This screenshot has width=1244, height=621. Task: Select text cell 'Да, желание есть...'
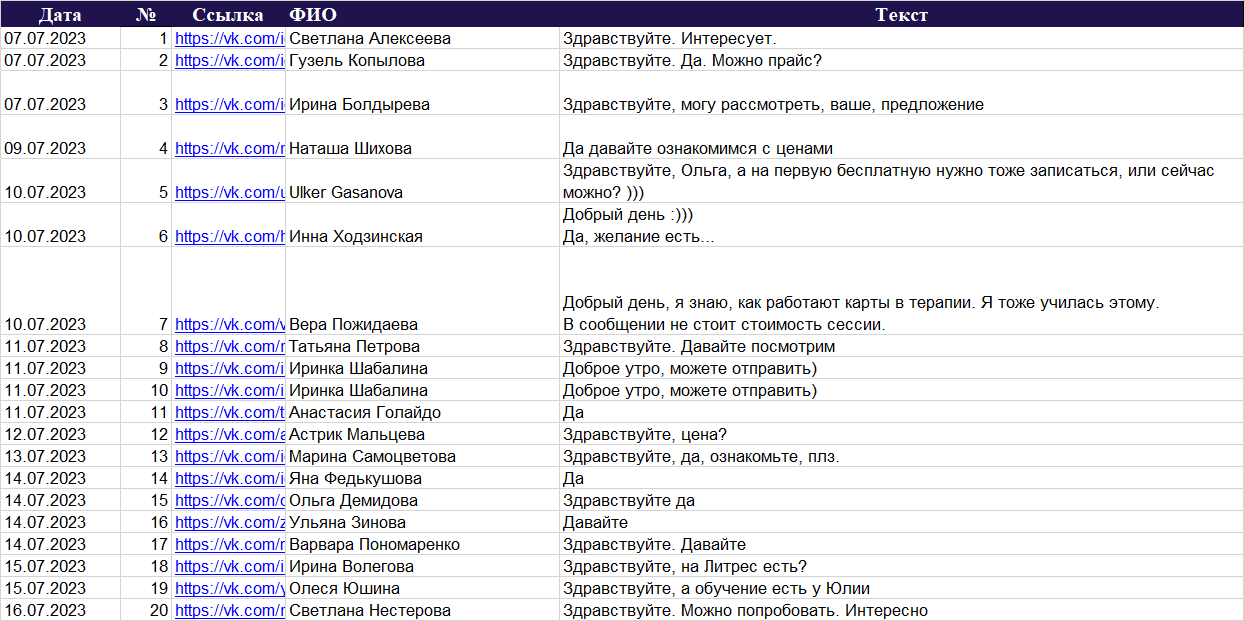(x=901, y=225)
